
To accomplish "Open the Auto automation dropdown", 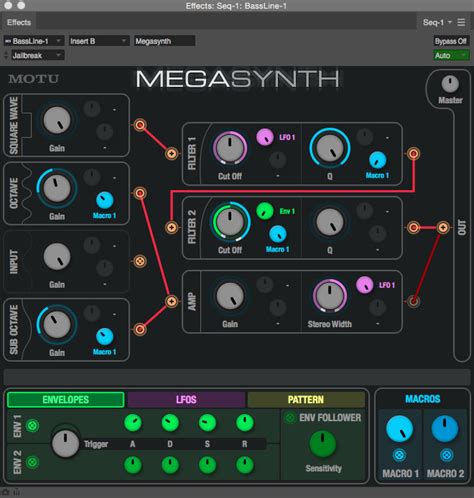I will (x=451, y=55).
